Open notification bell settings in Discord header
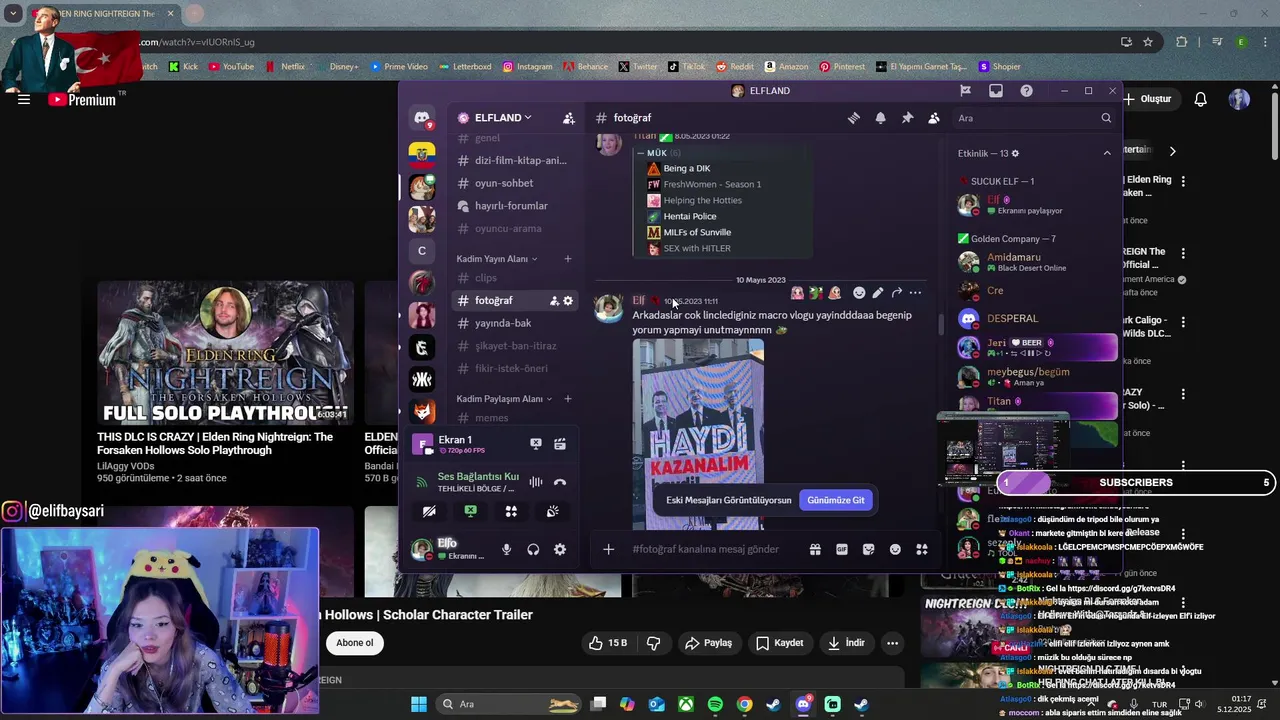Screen dimensions: 1280x720 (880, 118)
